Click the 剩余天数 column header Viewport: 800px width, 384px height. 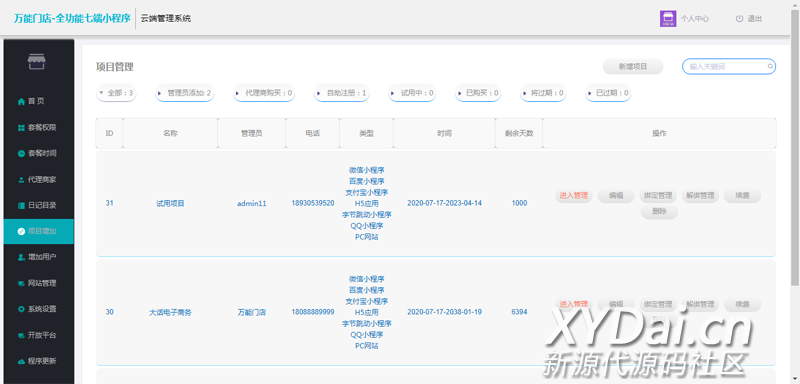[x=519, y=134]
